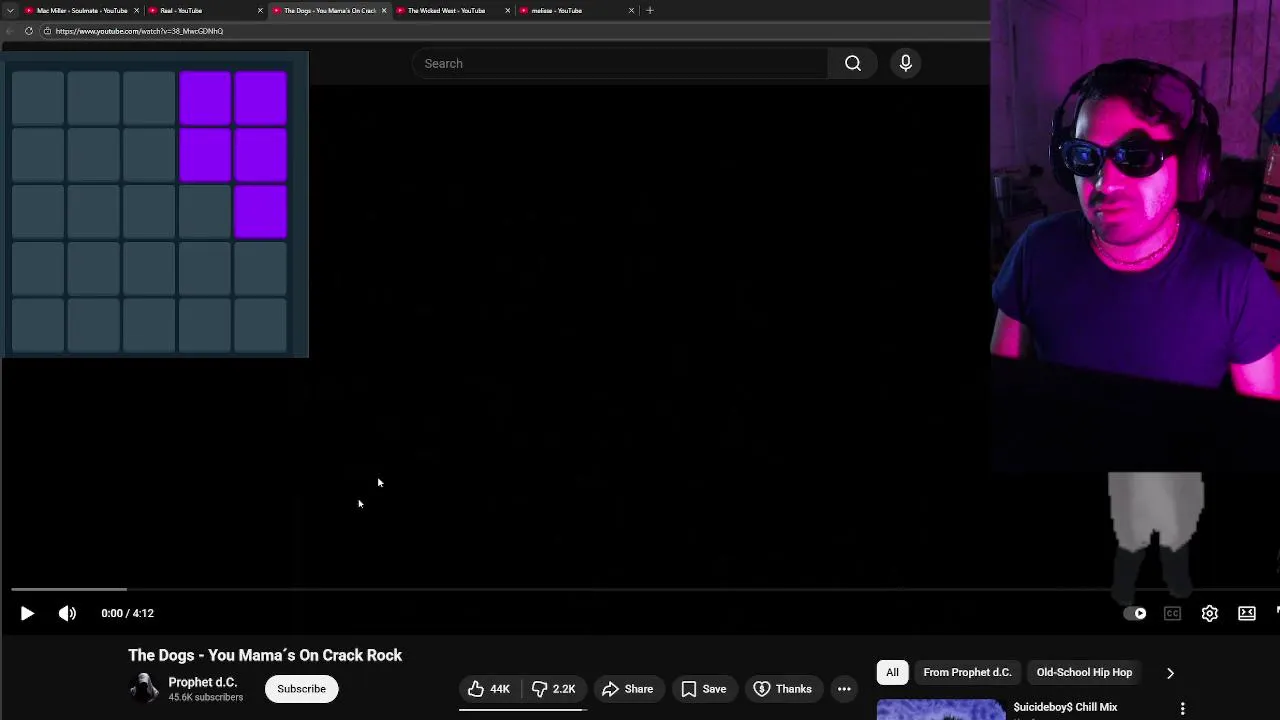
Task: Mute the video volume speaker icon
Action: click(67, 613)
